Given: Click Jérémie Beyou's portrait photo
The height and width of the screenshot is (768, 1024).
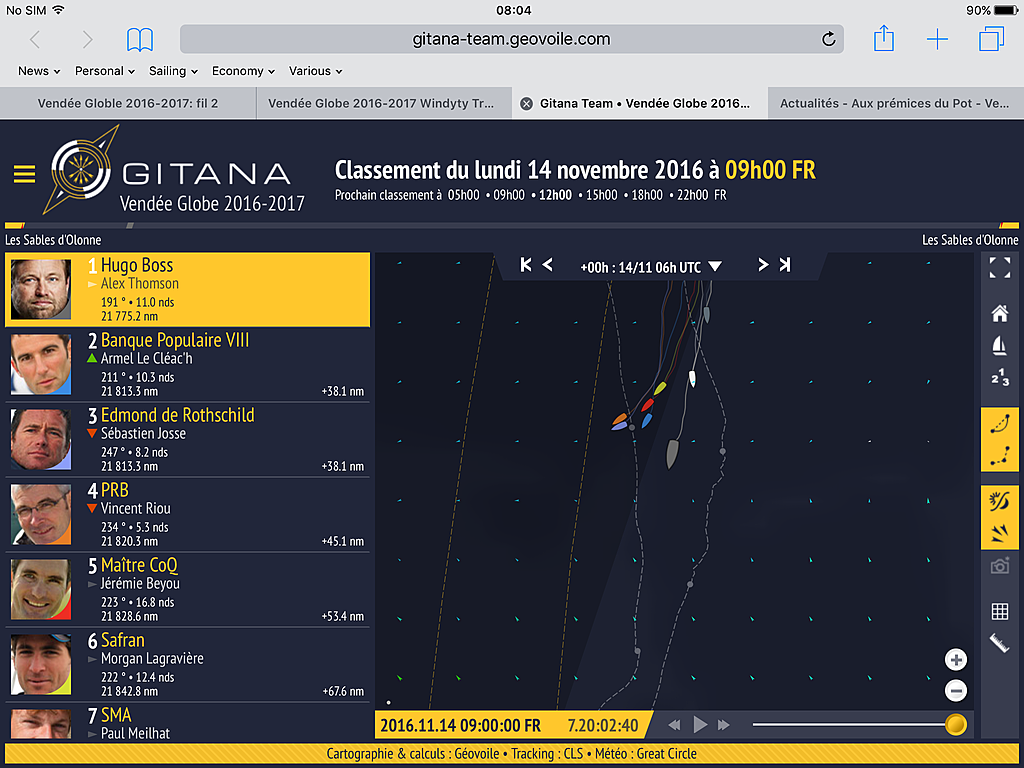Looking at the screenshot, I should 41,590.
